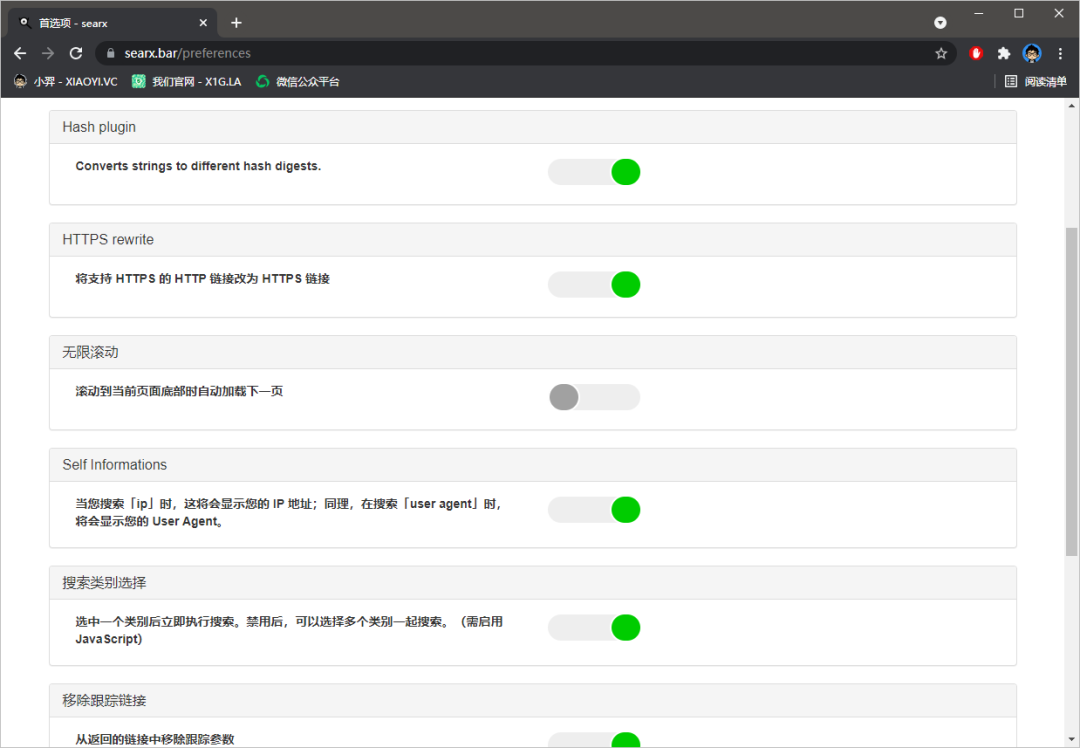Click 'Converts strings to different hash digests.' text
1080x748 pixels.
click(198, 166)
